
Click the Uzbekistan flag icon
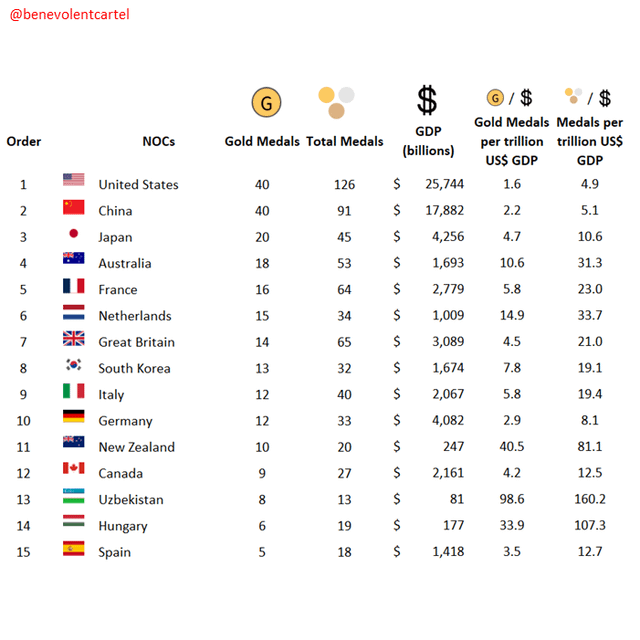click(x=73, y=496)
